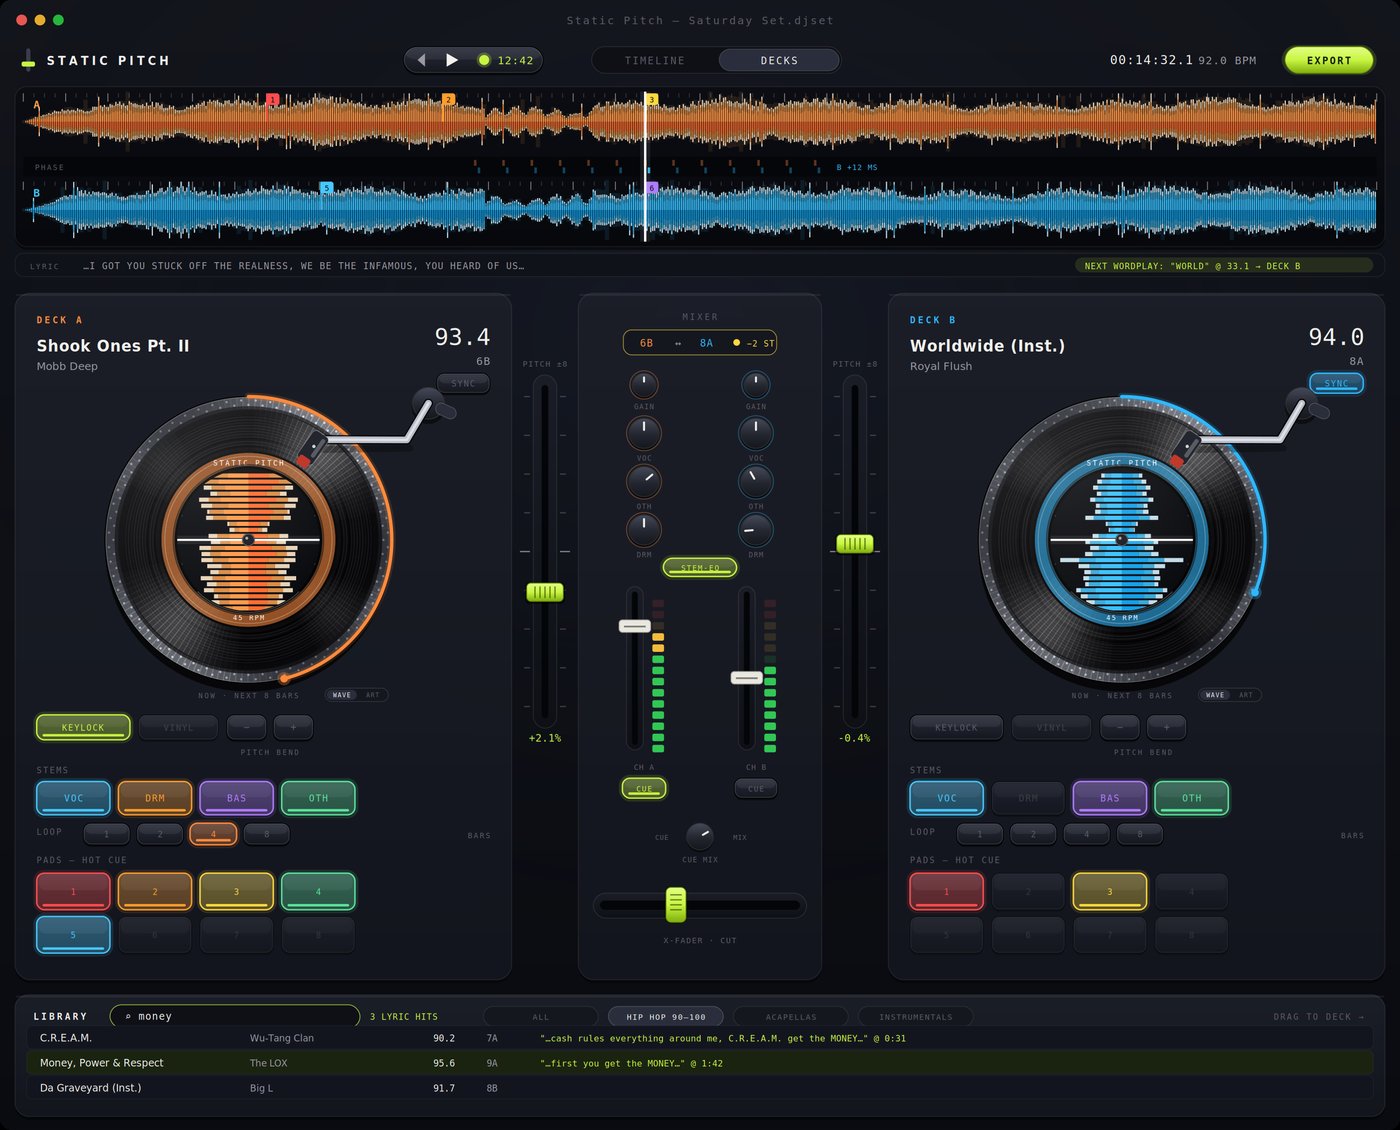Click the search magnifier in library field
This screenshot has width=1400, height=1130.
click(128, 1016)
